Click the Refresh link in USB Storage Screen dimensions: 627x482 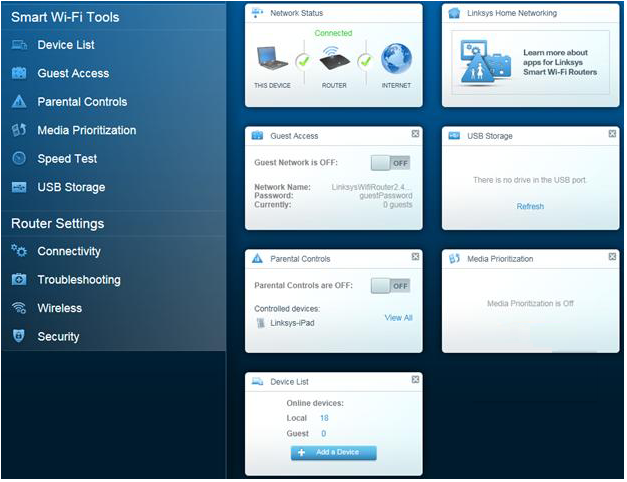(530, 206)
